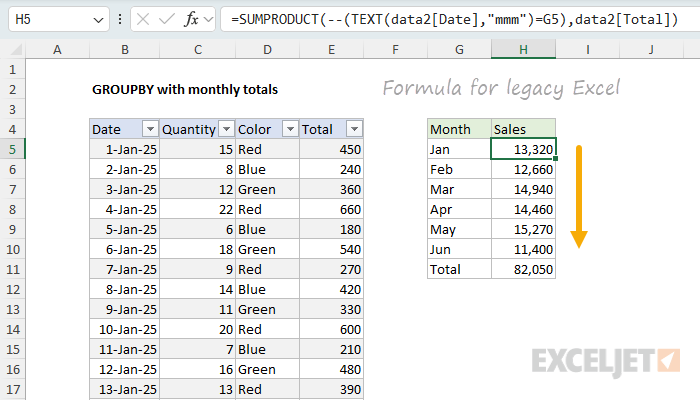
Task: Select the column E header
Action: click(x=331, y=49)
